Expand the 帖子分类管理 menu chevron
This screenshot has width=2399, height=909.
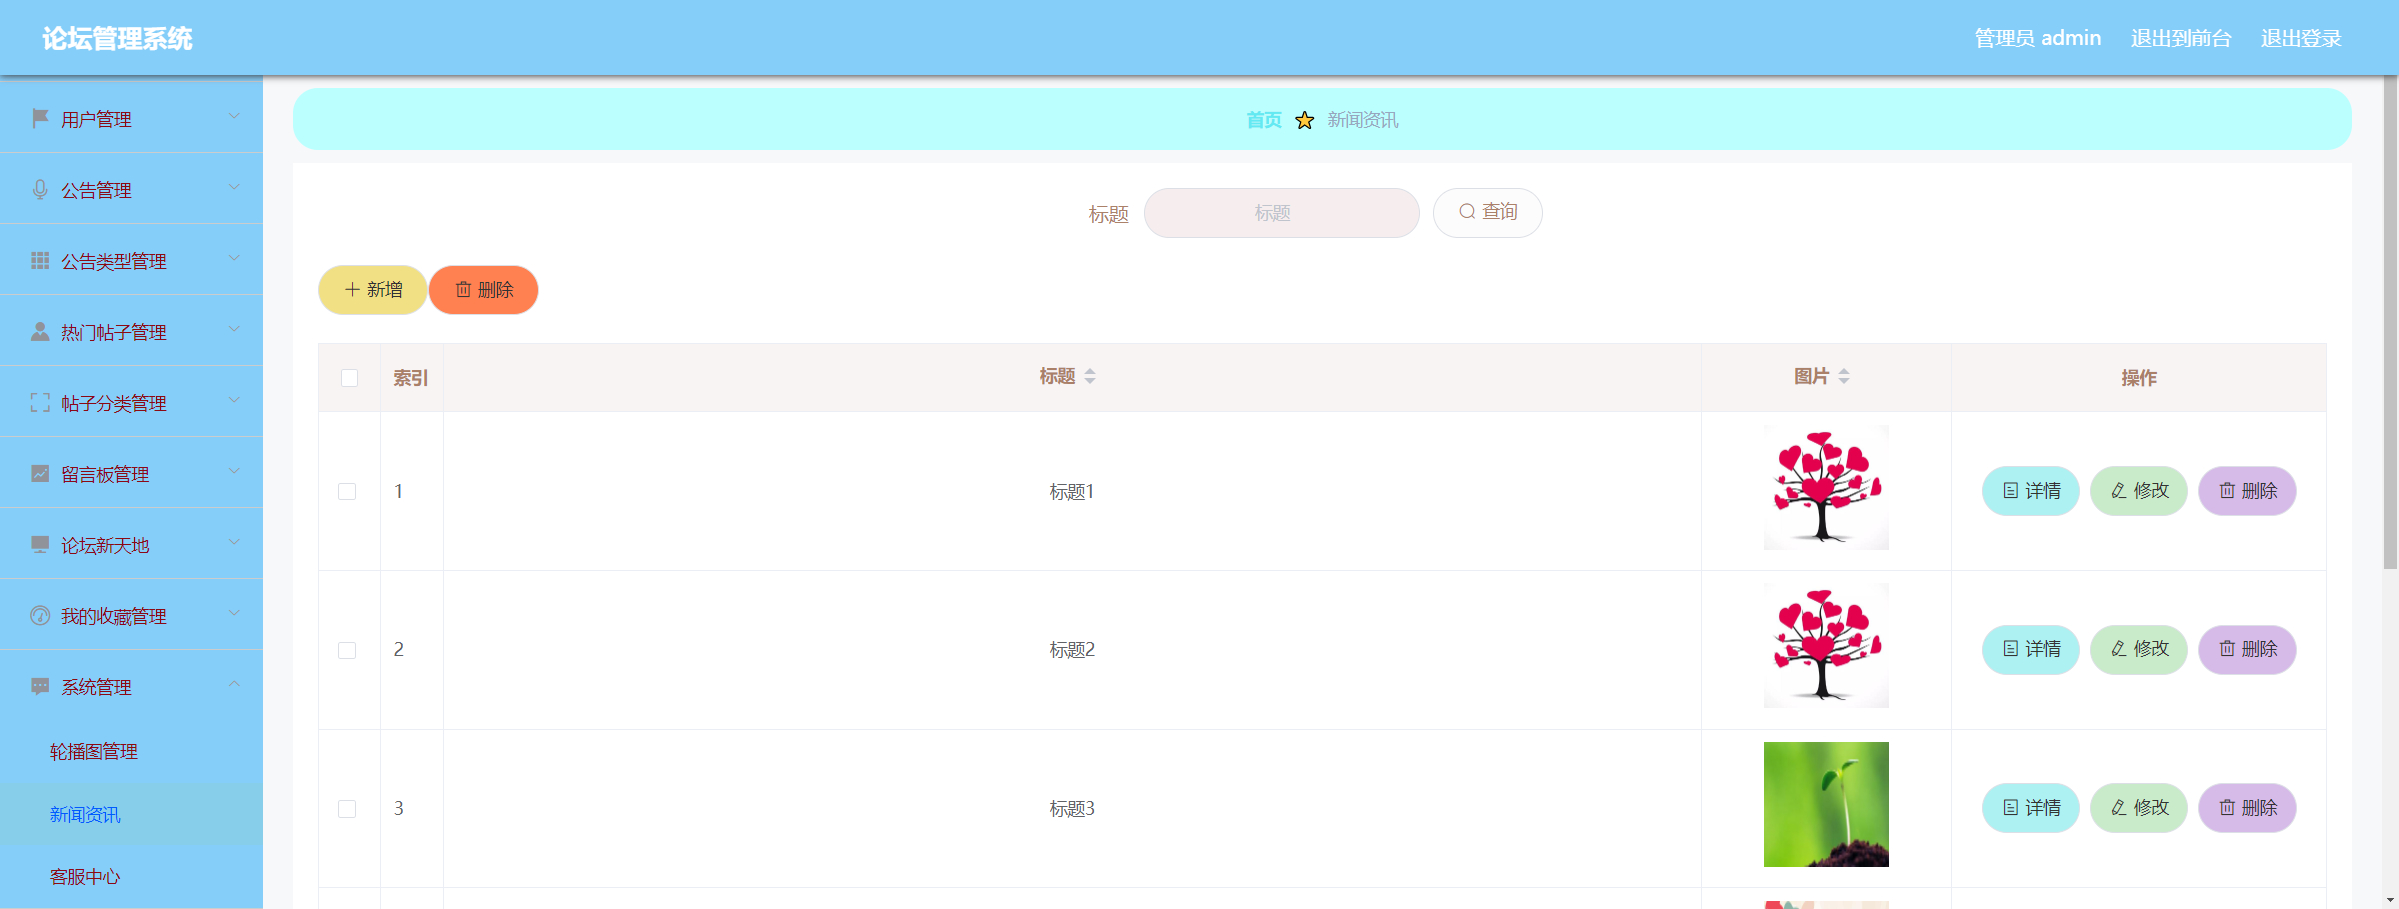tap(234, 400)
